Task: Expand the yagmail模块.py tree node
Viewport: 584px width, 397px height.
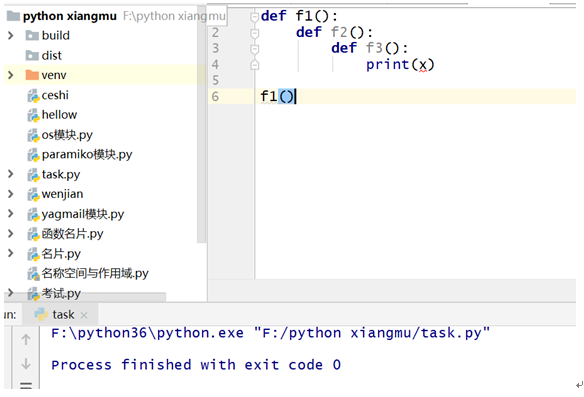Action: [10, 214]
